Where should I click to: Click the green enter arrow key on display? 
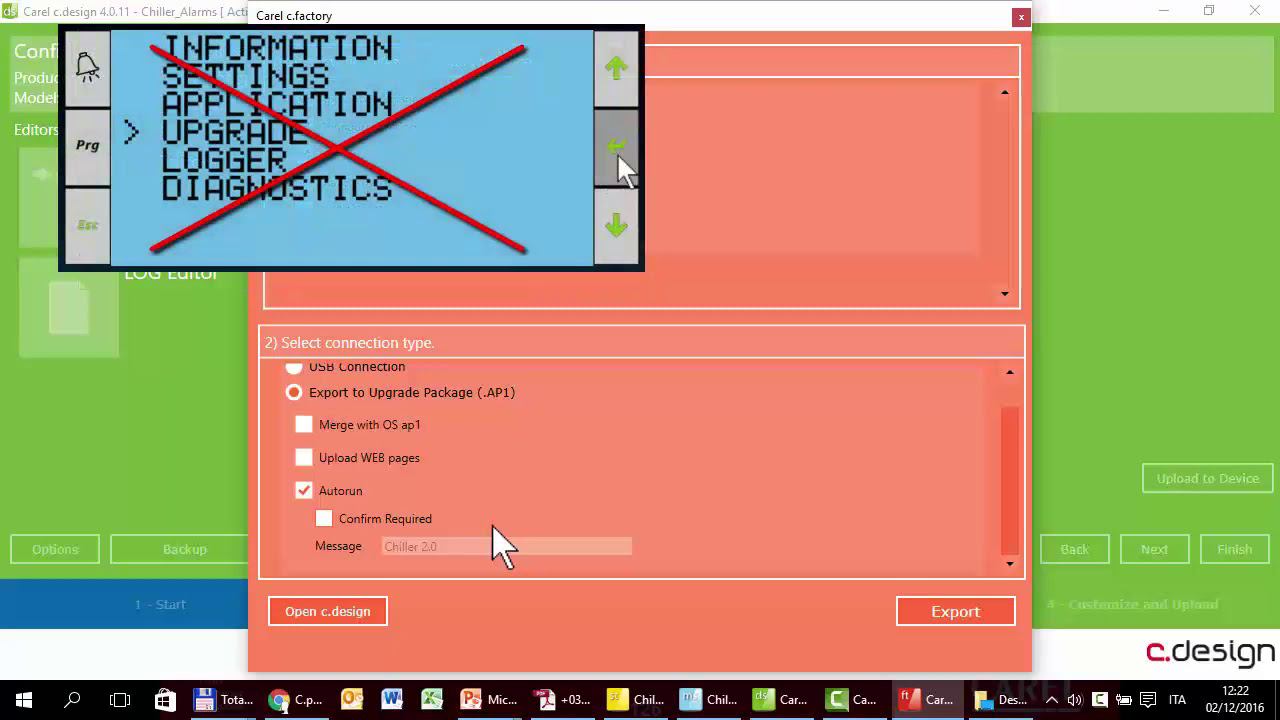click(616, 147)
